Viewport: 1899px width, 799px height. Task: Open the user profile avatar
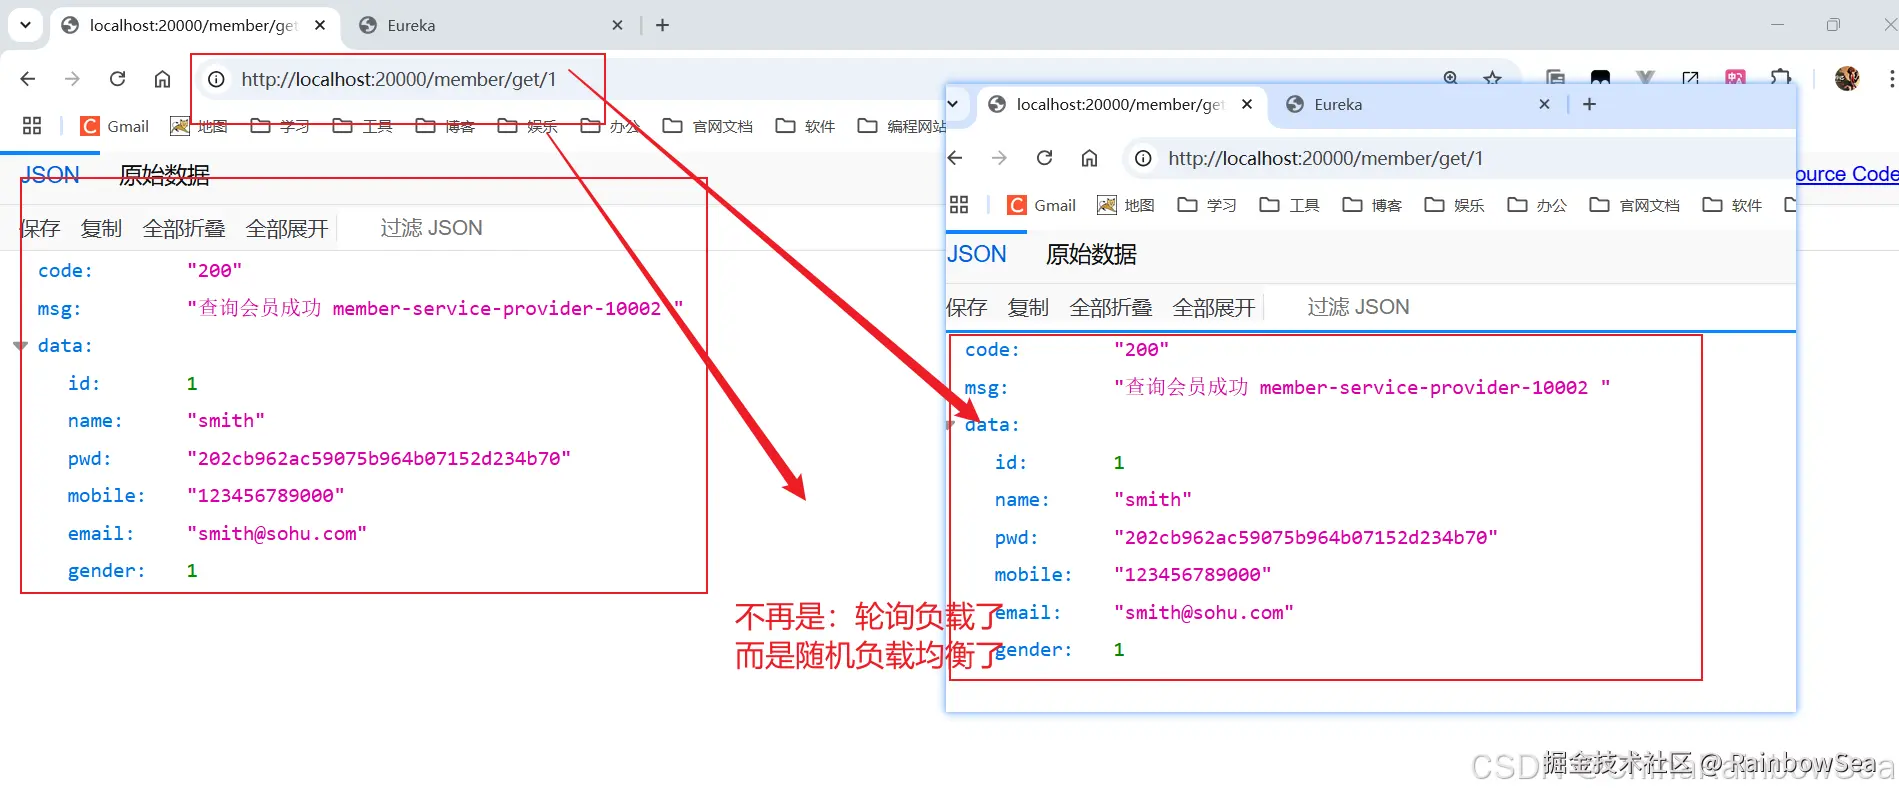pos(1847,78)
